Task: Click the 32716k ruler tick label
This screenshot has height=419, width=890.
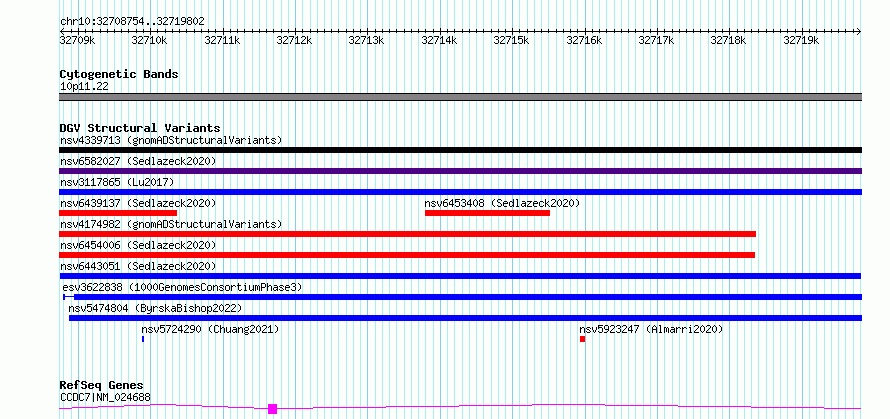Action: [x=584, y=40]
